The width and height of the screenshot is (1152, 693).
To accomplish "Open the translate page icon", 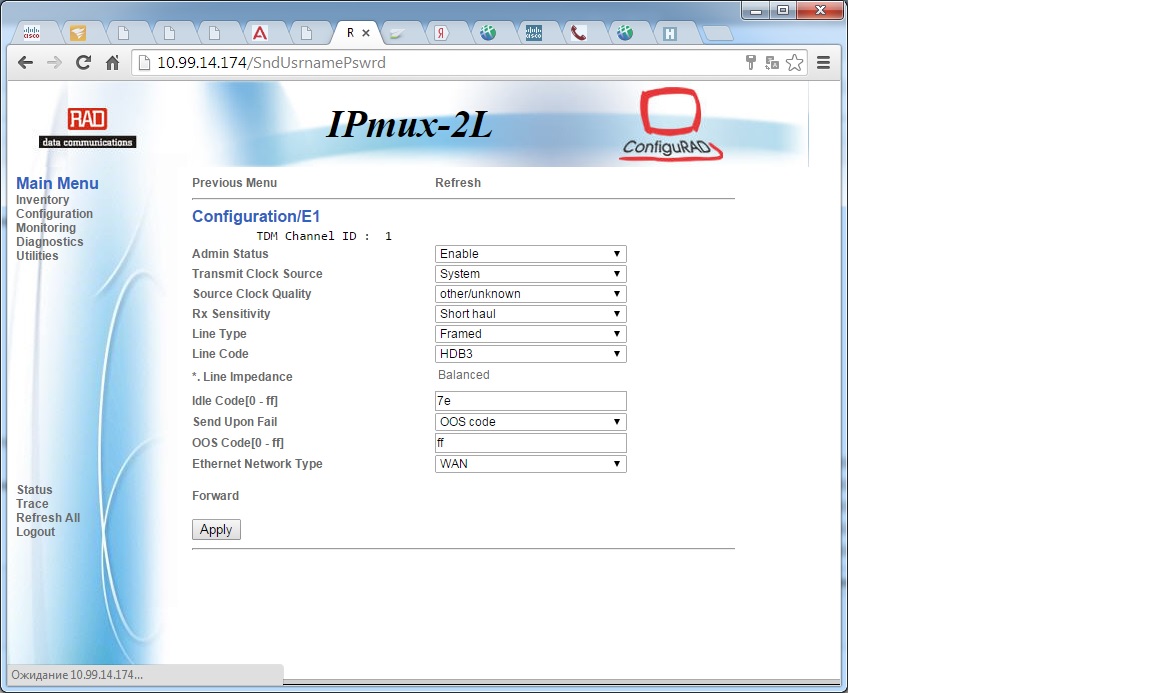I will (771, 62).
